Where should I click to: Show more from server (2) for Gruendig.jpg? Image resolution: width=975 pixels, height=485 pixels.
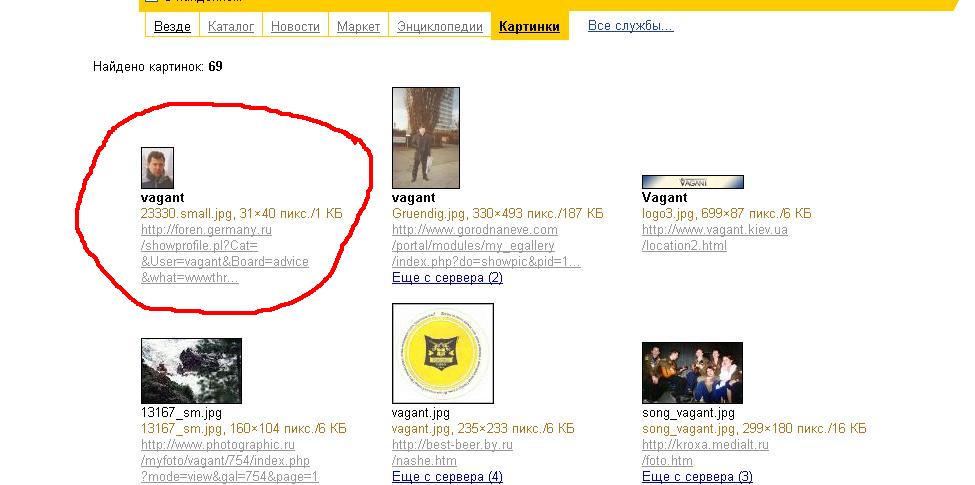(447, 278)
